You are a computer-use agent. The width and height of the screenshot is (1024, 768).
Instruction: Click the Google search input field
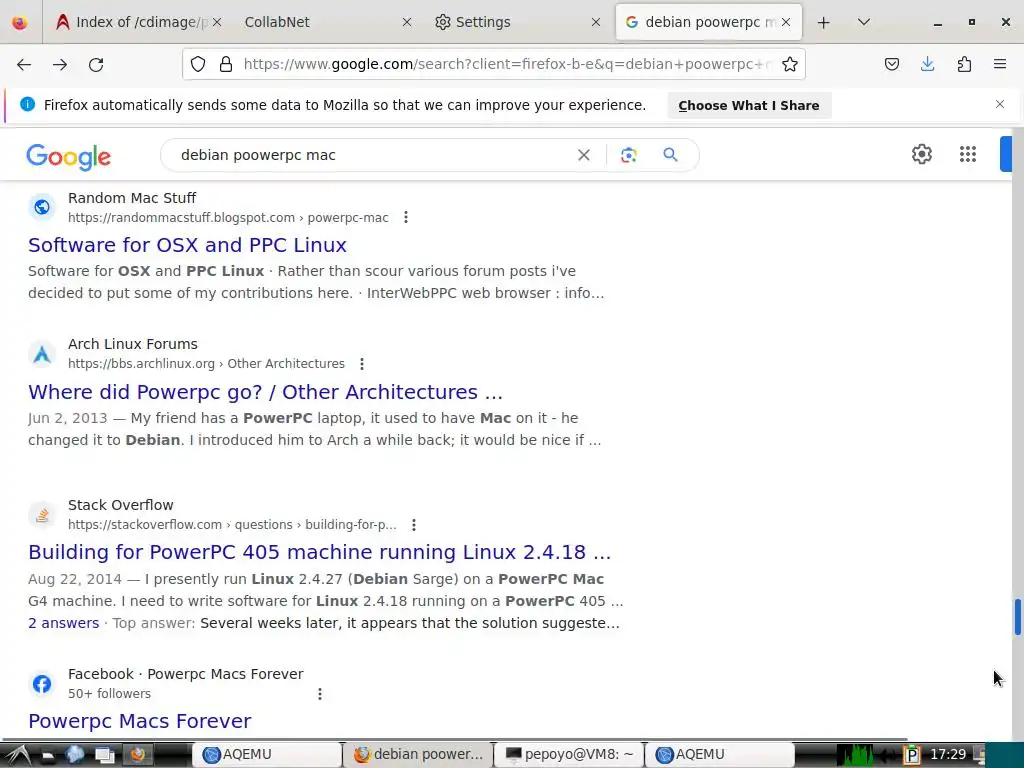pyautogui.click(x=372, y=155)
